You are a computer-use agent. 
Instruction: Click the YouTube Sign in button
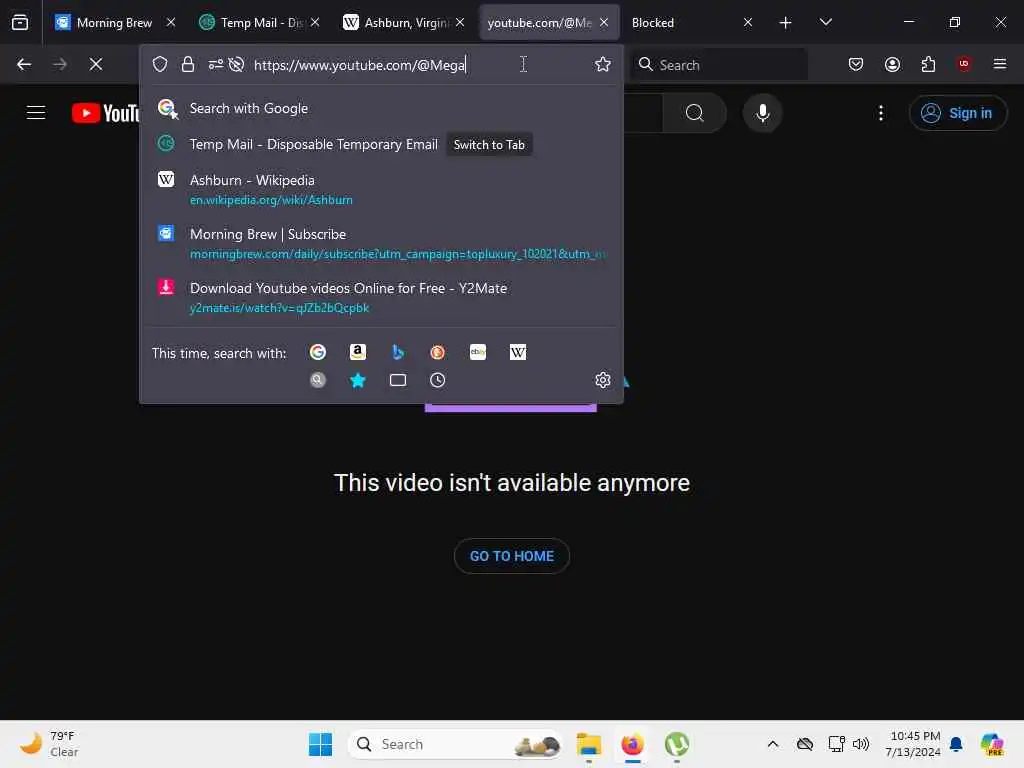[x=957, y=113]
